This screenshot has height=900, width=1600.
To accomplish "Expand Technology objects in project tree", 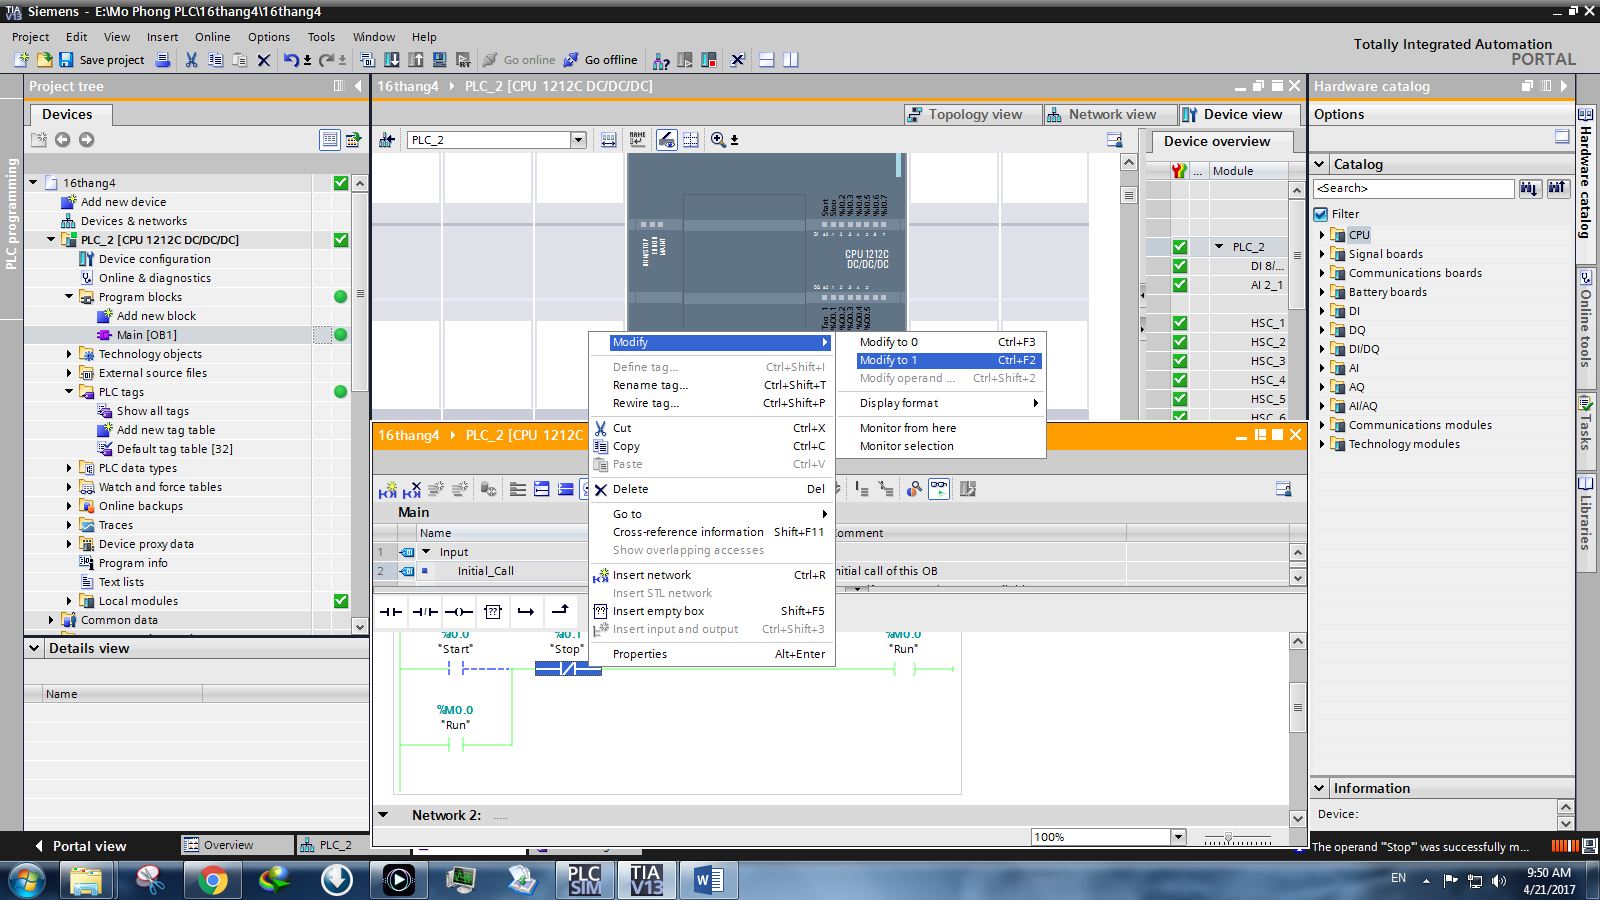I will pyautogui.click(x=69, y=354).
